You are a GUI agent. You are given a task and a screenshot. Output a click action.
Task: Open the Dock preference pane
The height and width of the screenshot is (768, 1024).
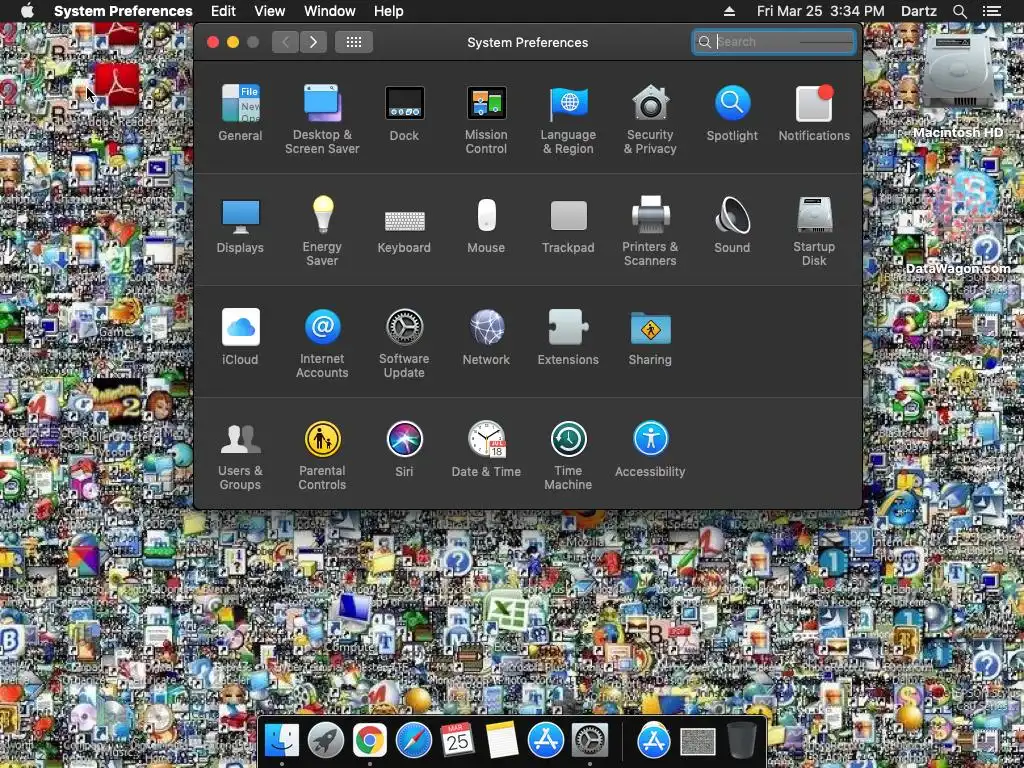click(x=404, y=113)
